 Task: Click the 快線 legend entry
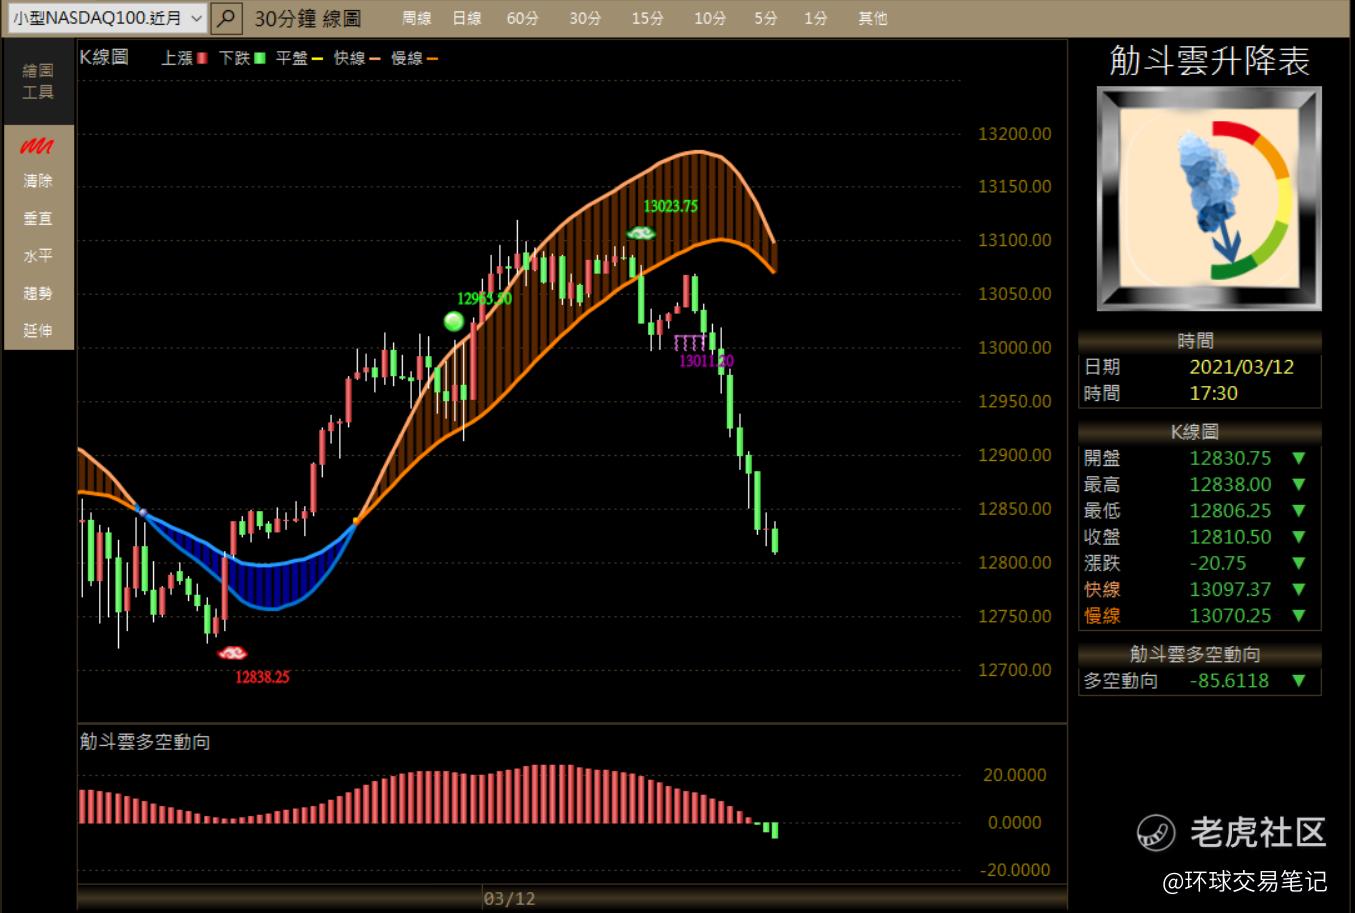pos(357,58)
